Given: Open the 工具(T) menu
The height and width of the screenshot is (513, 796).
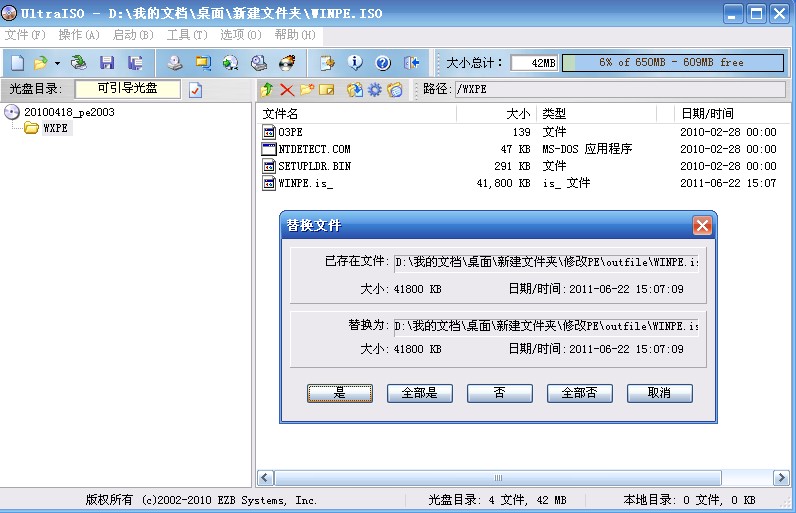Looking at the screenshot, I should [187, 35].
